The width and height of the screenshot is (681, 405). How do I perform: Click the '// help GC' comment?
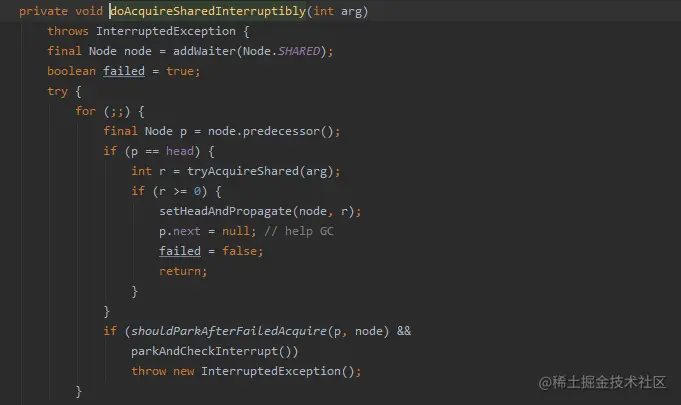tap(299, 231)
